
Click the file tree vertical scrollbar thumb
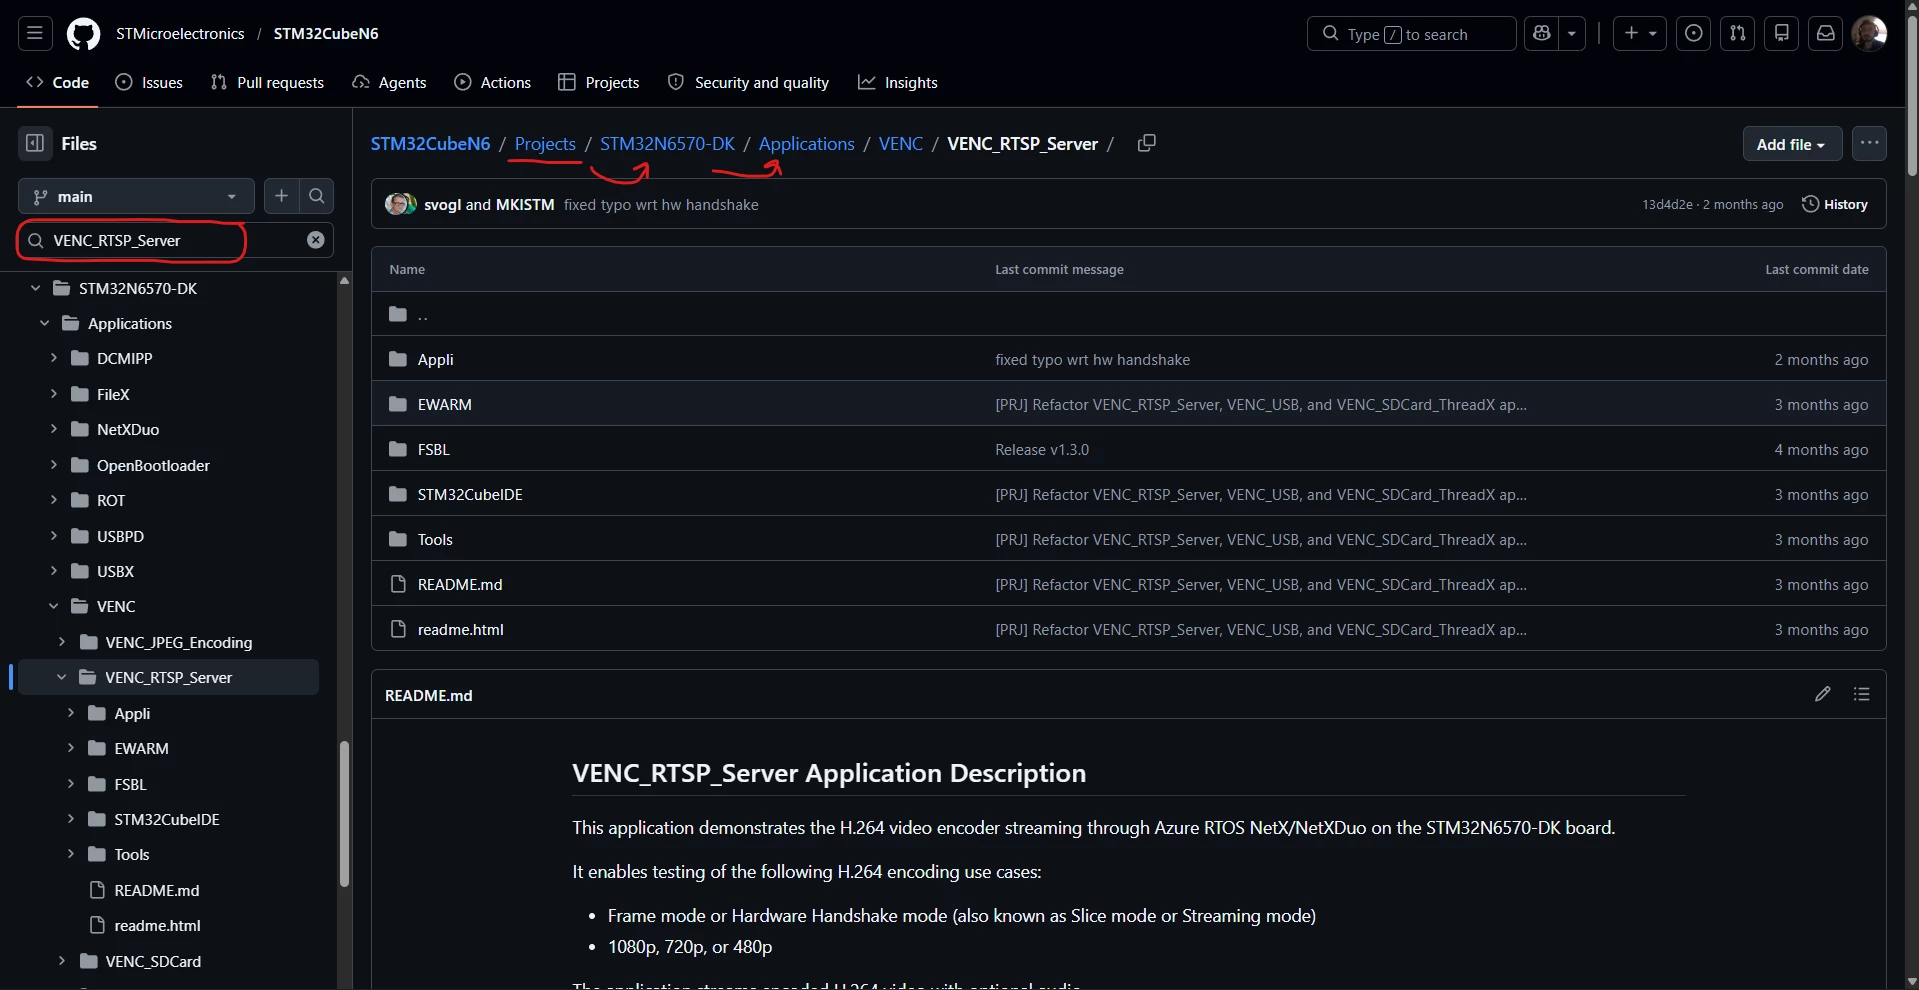point(344,814)
